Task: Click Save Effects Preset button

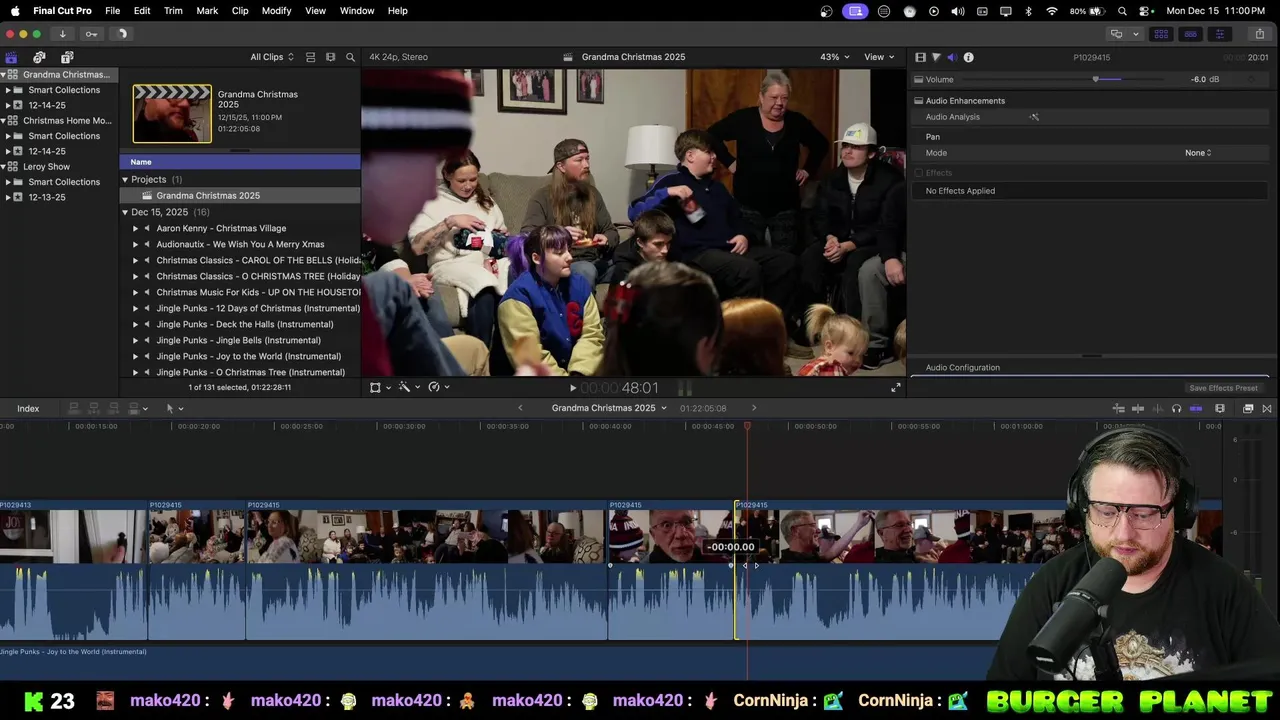Action: point(1223,388)
